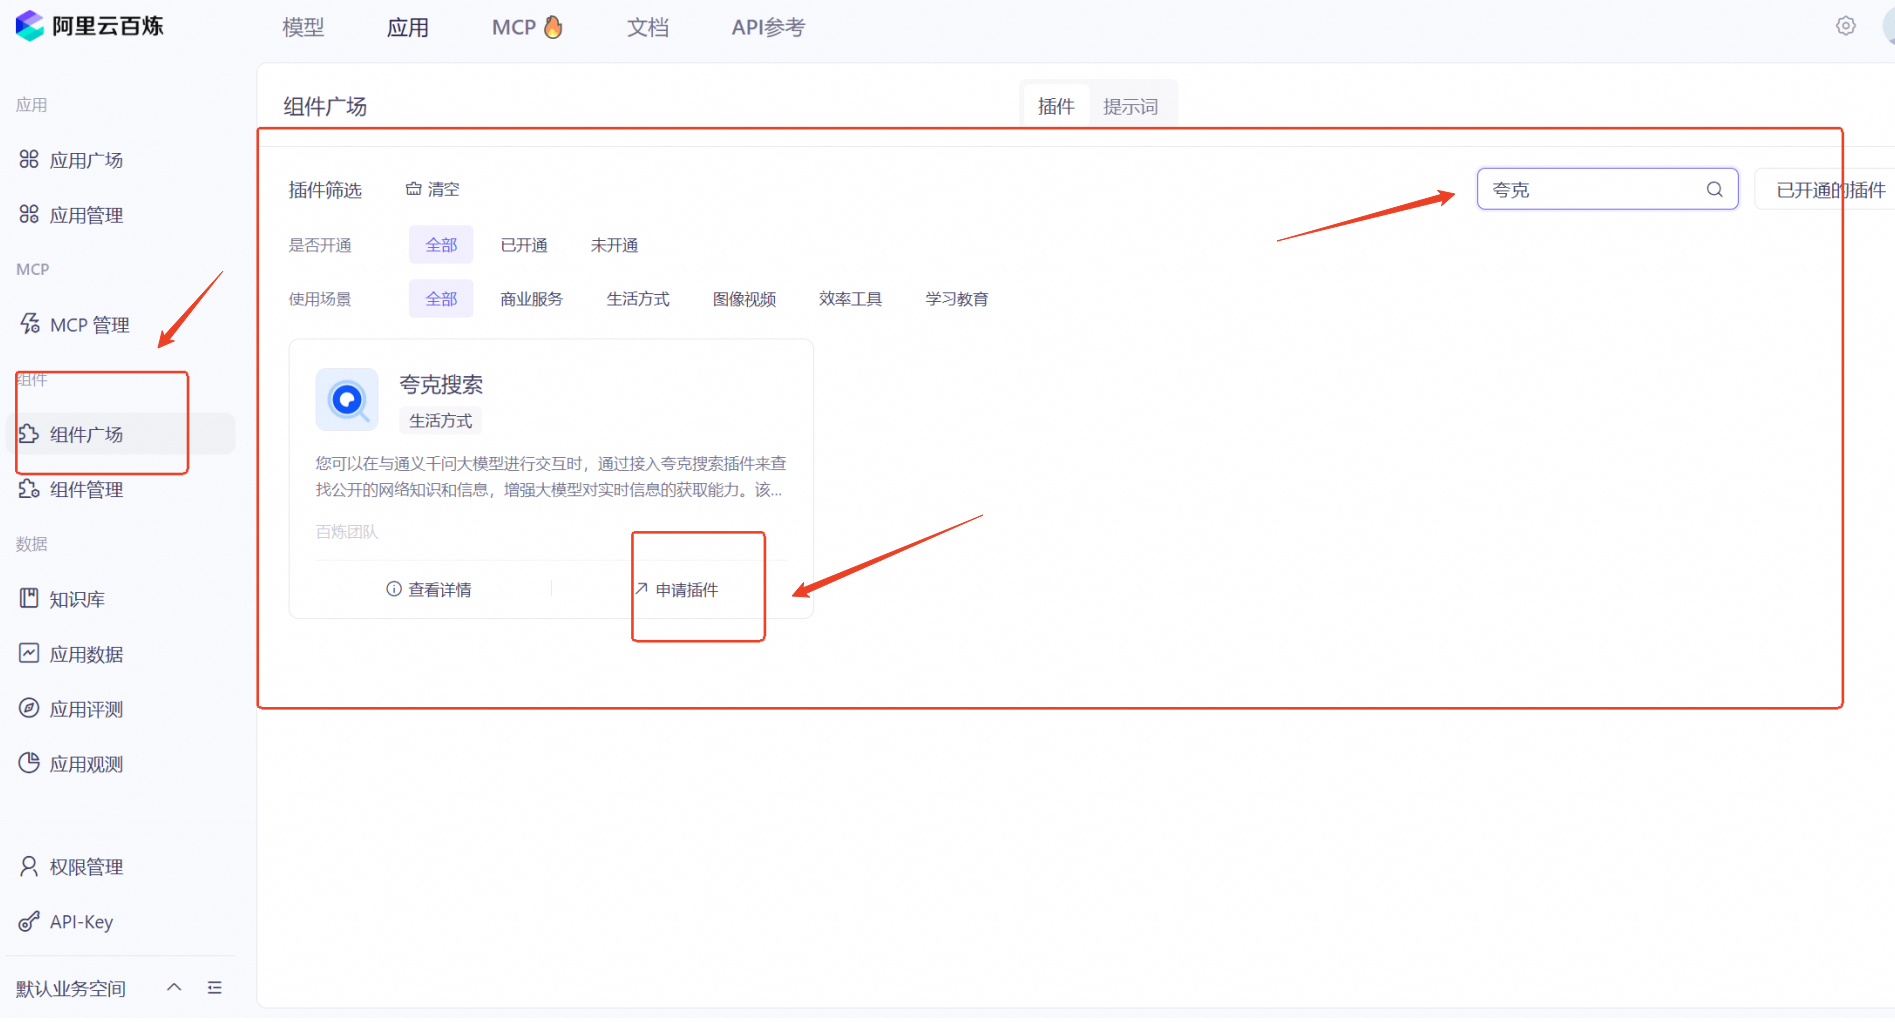Click the 知识库 book icon
The height and width of the screenshot is (1022, 1895).
pyautogui.click(x=29, y=598)
